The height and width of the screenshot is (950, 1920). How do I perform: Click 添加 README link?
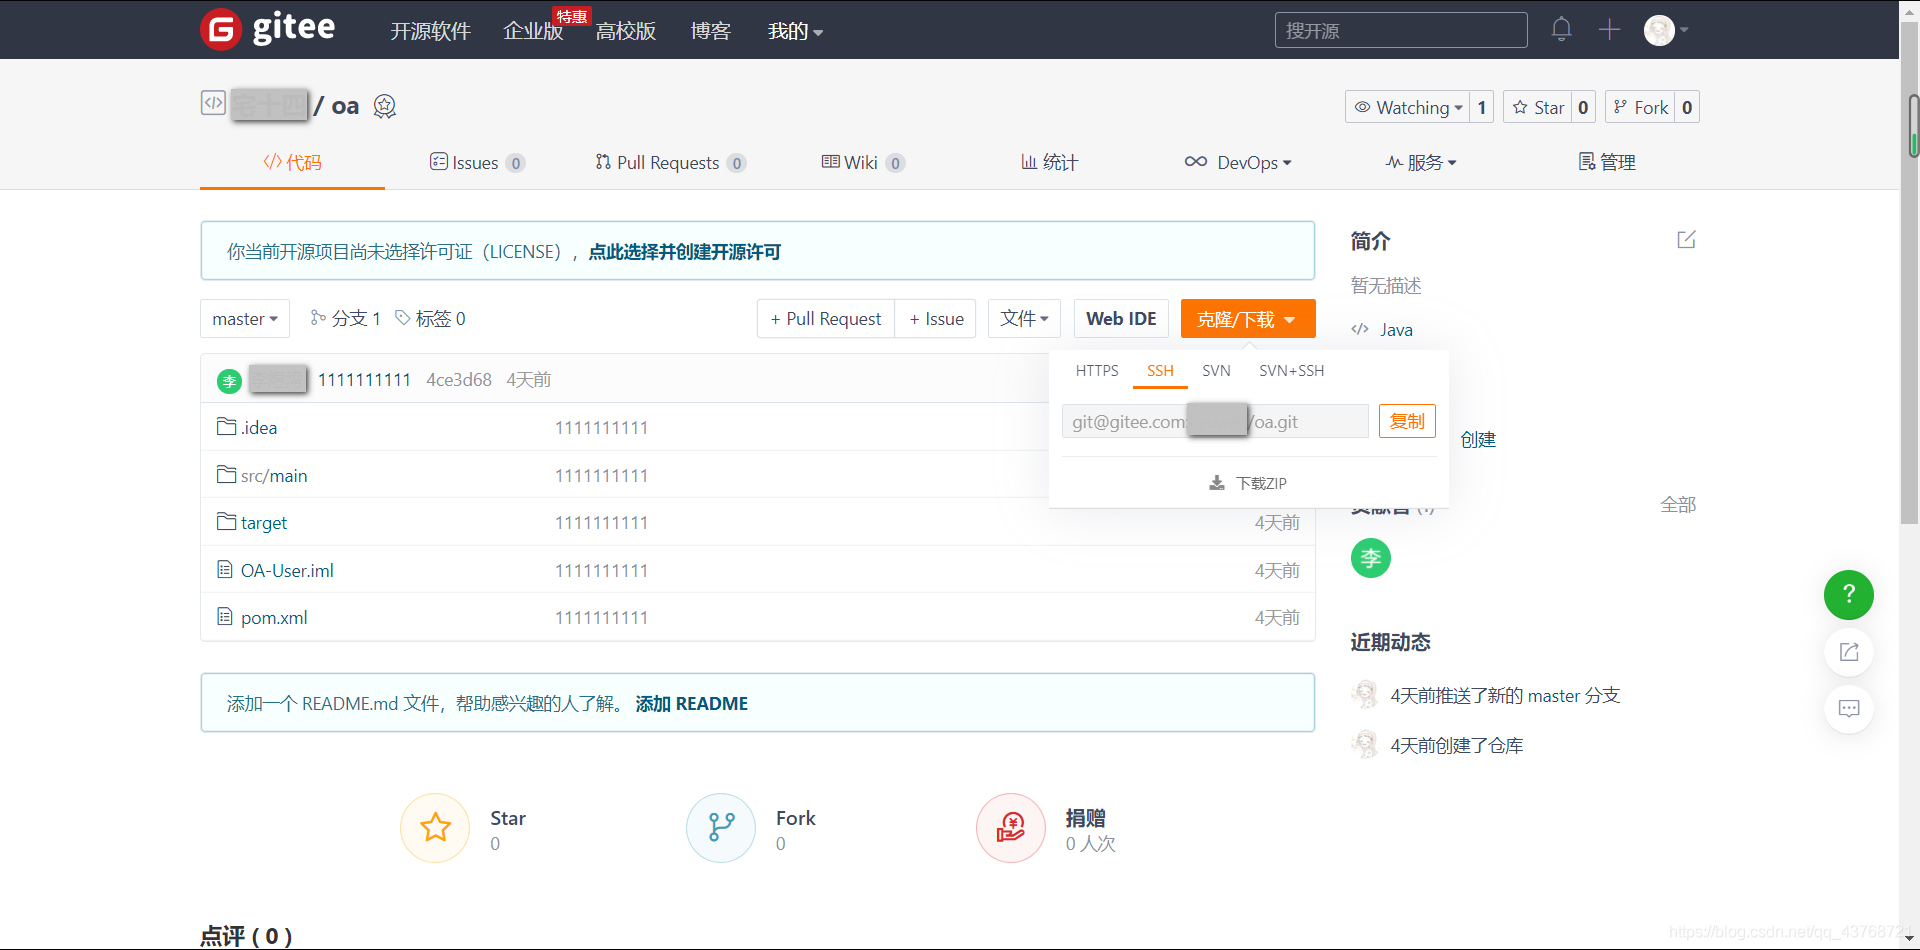click(x=692, y=704)
